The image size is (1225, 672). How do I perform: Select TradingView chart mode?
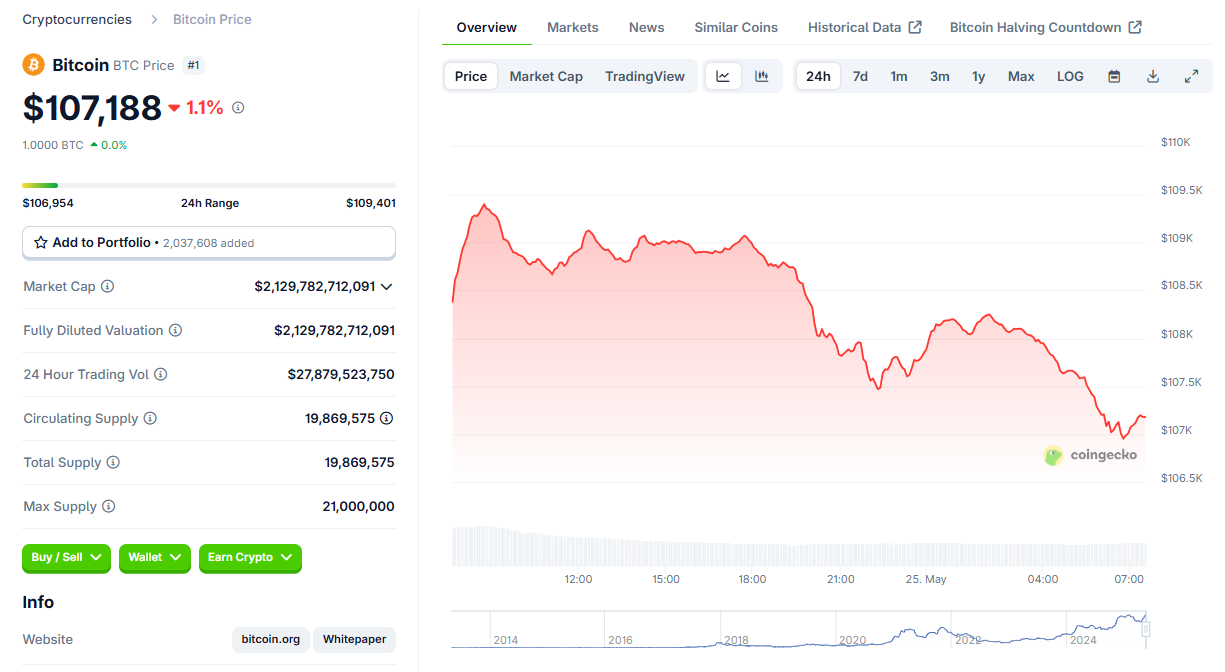point(645,76)
